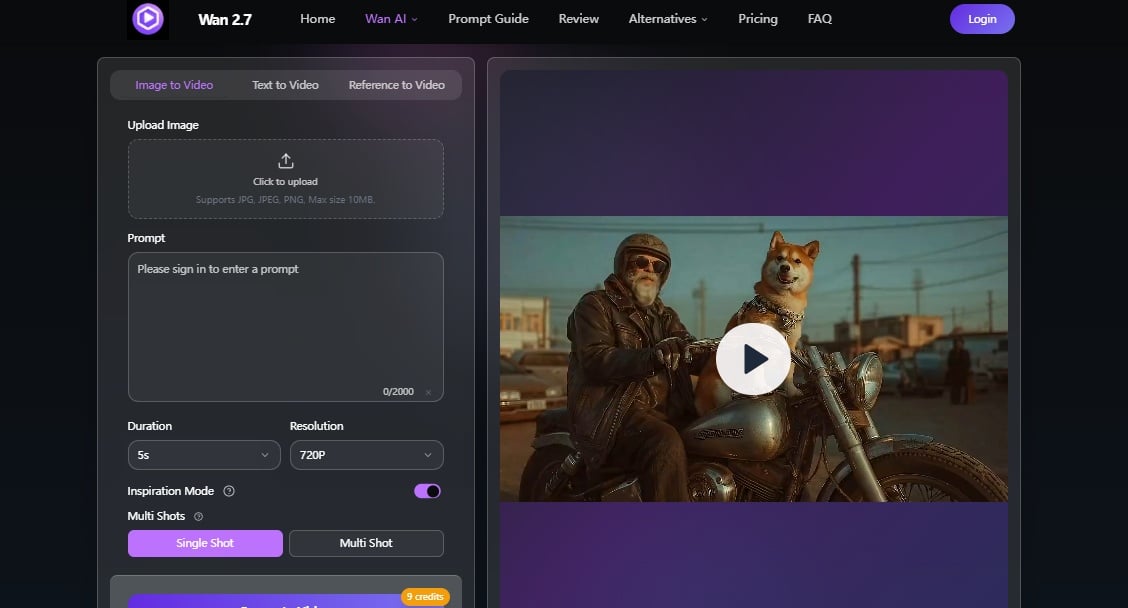Disable Inspiration Mode
The height and width of the screenshot is (608, 1128).
(x=427, y=491)
